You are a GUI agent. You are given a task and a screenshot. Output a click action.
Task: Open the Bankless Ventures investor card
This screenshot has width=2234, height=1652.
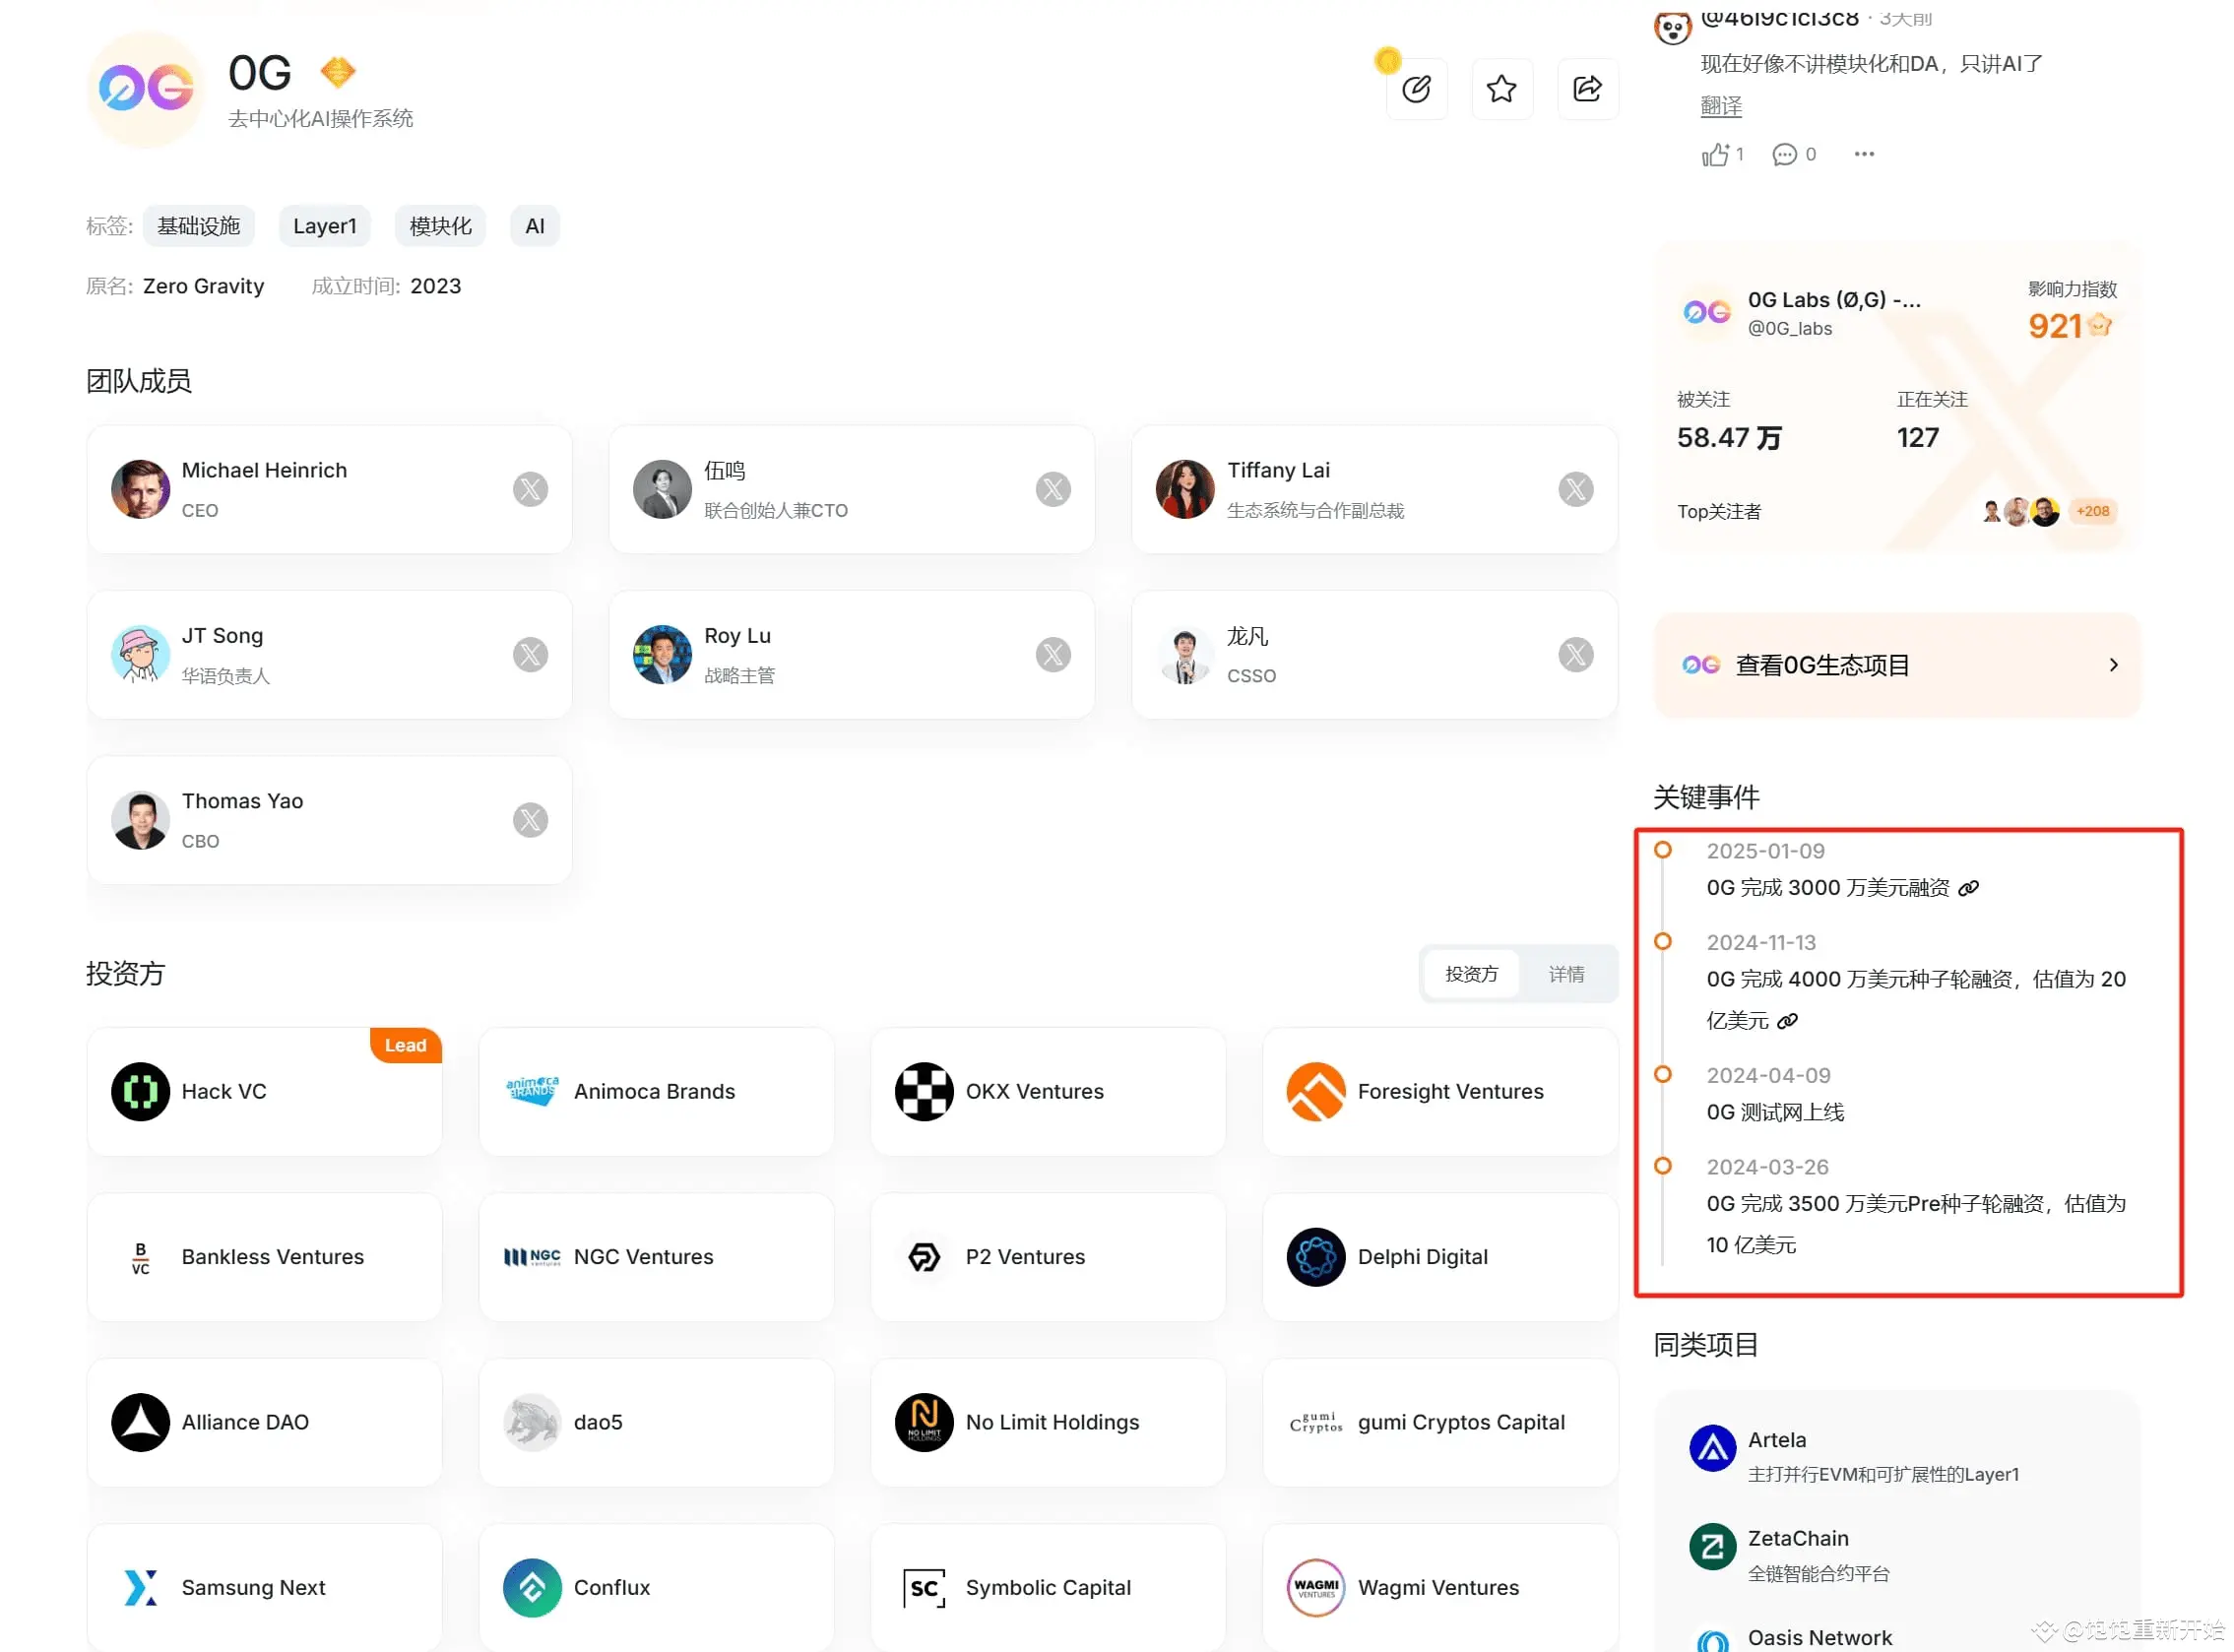click(264, 1257)
